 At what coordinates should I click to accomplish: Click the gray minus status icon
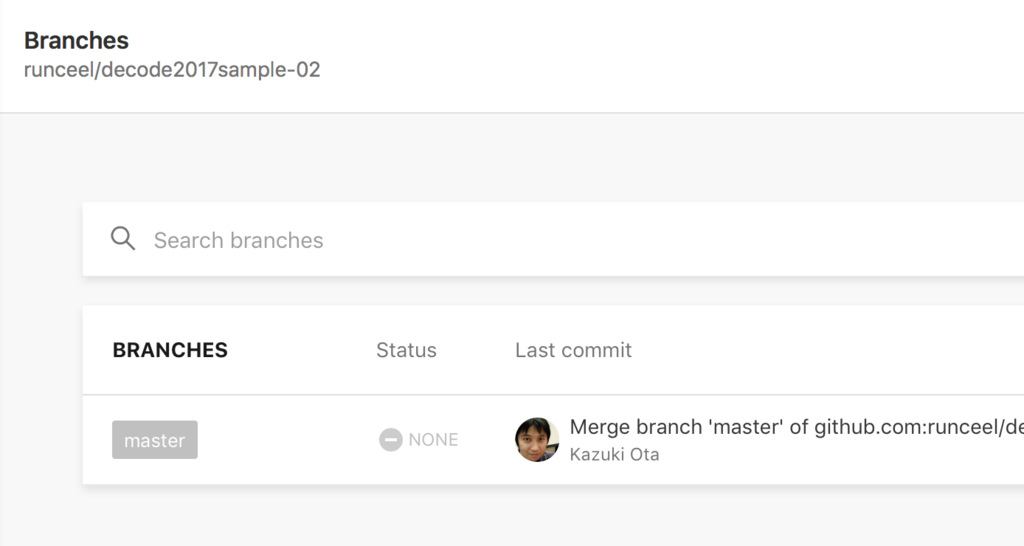click(x=390, y=440)
